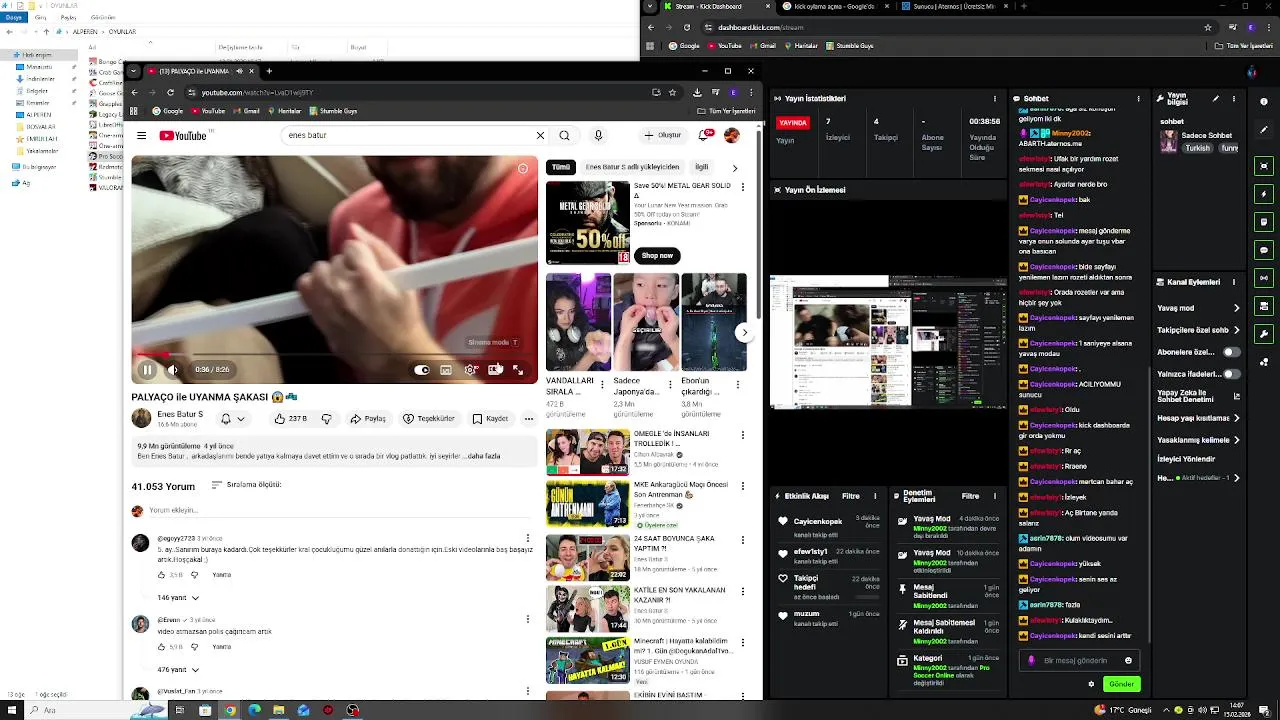Bookmark the YouTube page with star

(x=673, y=92)
